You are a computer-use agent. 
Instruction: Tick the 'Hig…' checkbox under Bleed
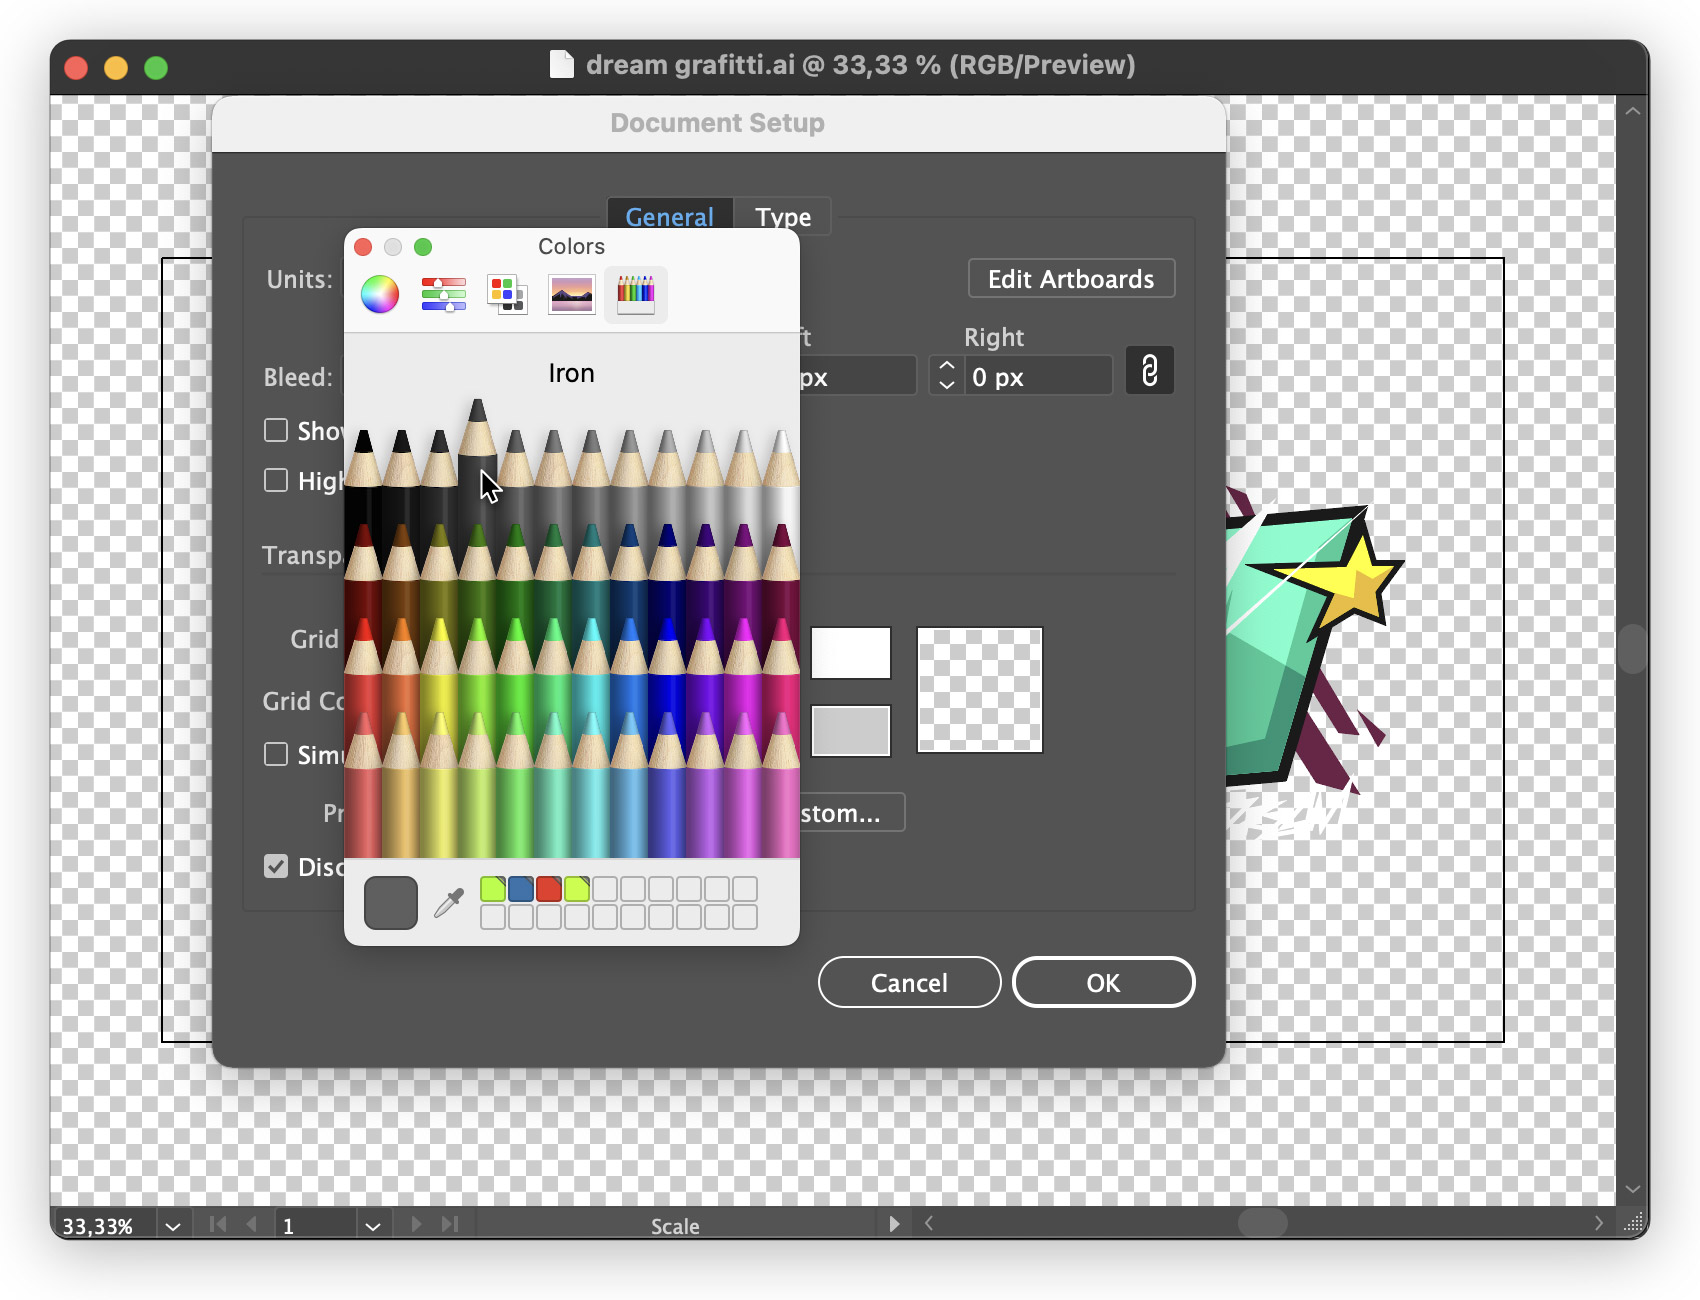tap(276, 480)
